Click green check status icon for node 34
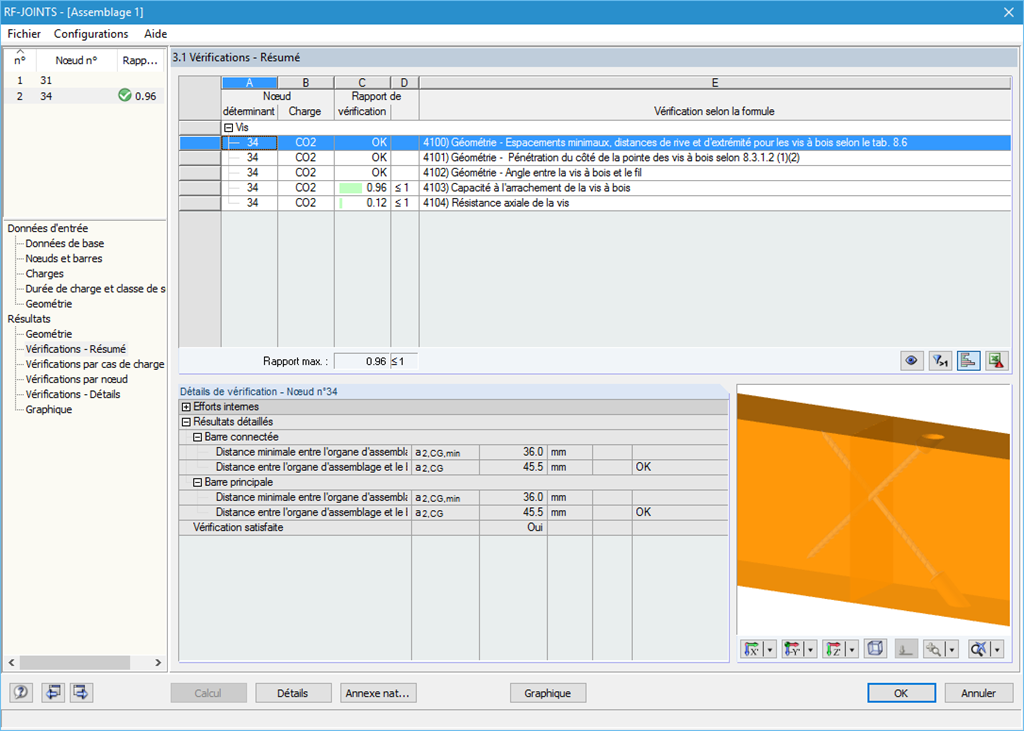The width and height of the screenshot is (1024, 731). click(x=125, y=95)
